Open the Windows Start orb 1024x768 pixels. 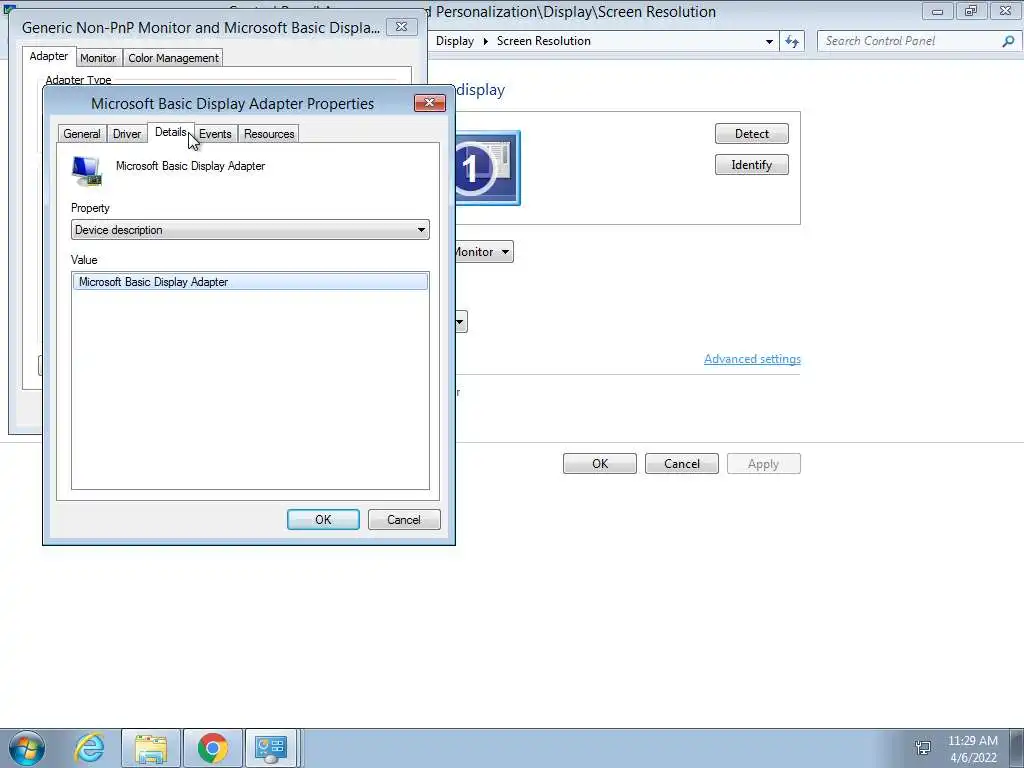(x=27, y=748)
